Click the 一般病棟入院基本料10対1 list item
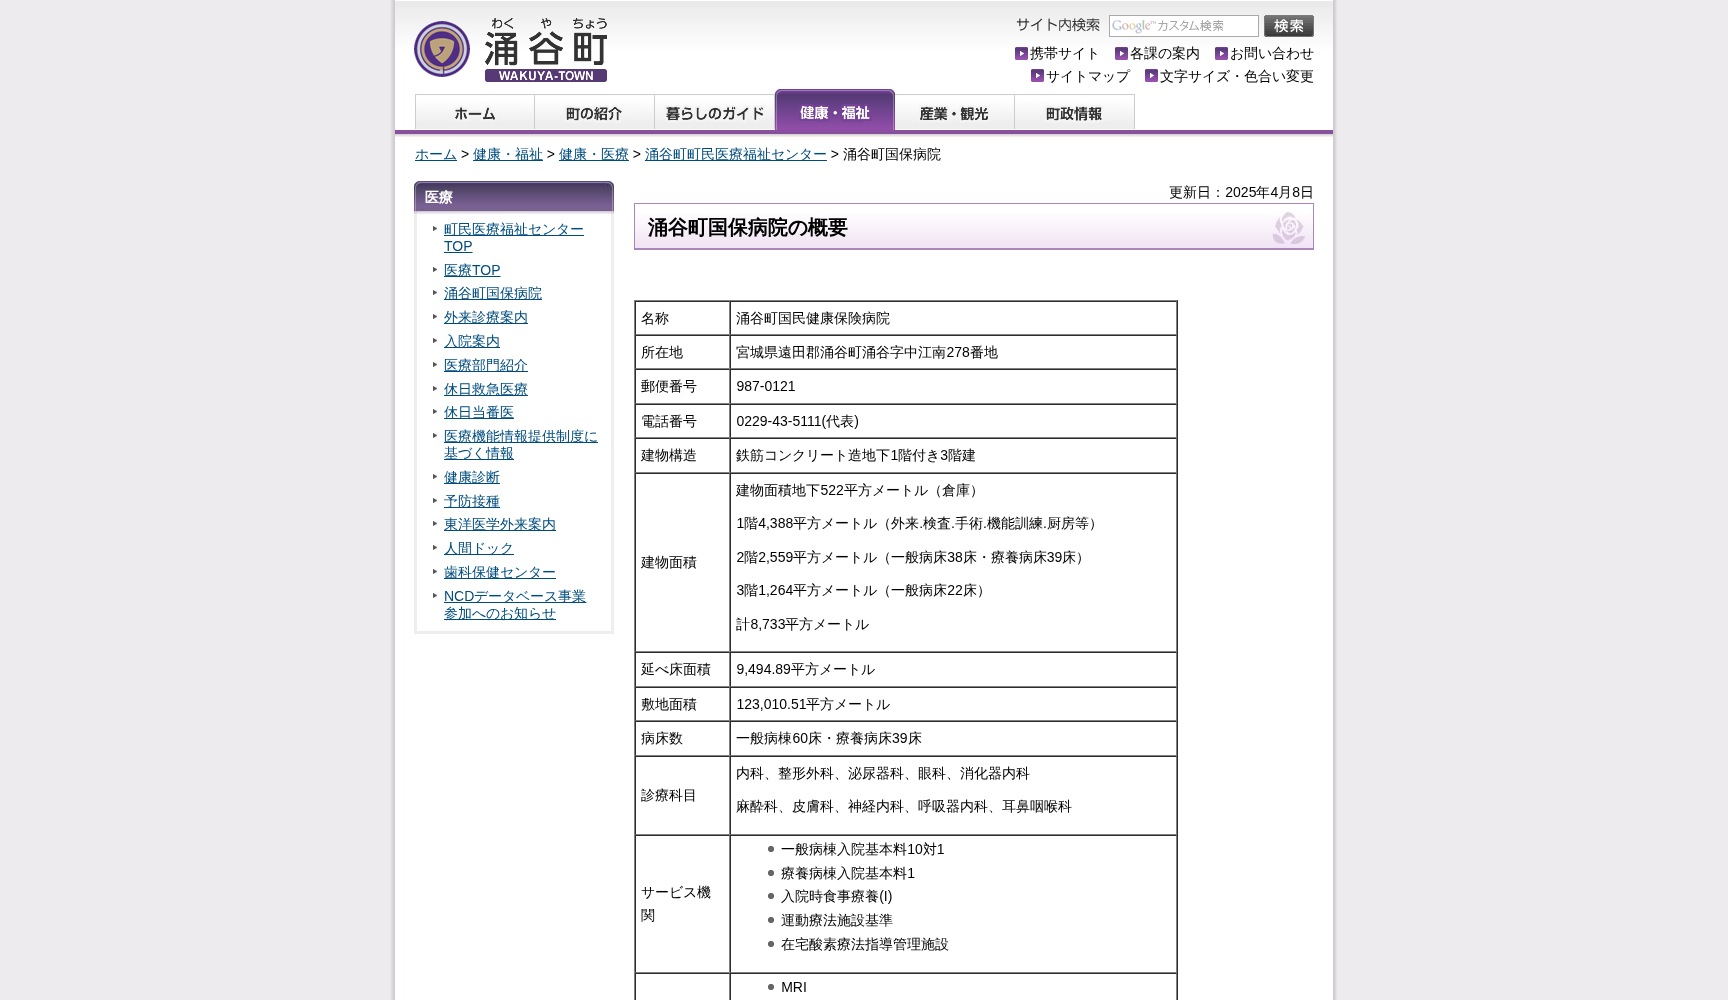1728x1000 pixels. tap(863, 849)
